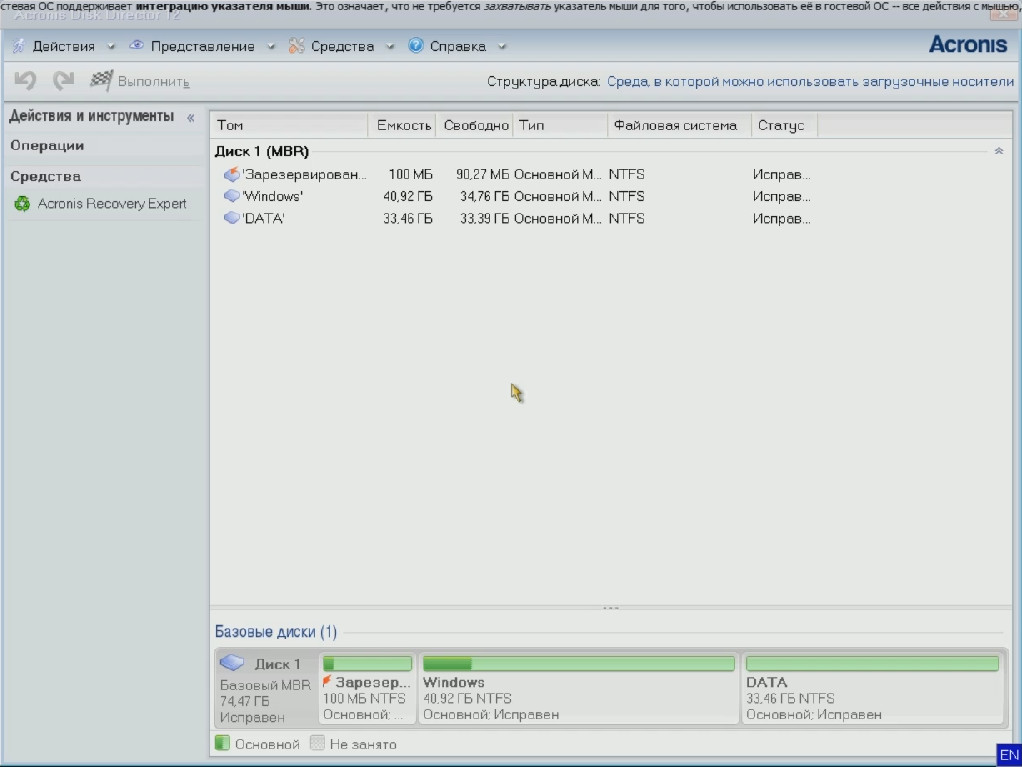This screenshot has width=1022, height=767.
Task: Select Windows partition bar in disk map
Action: 578,664
